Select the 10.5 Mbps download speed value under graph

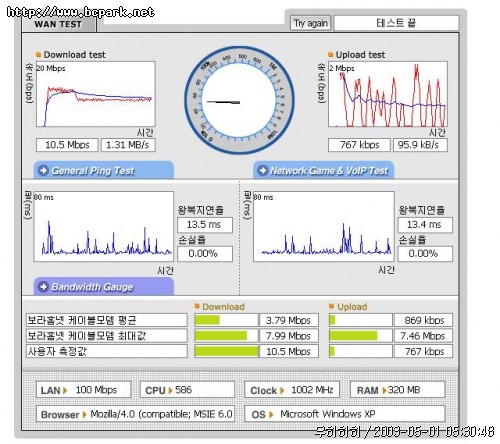click(67, 145)
